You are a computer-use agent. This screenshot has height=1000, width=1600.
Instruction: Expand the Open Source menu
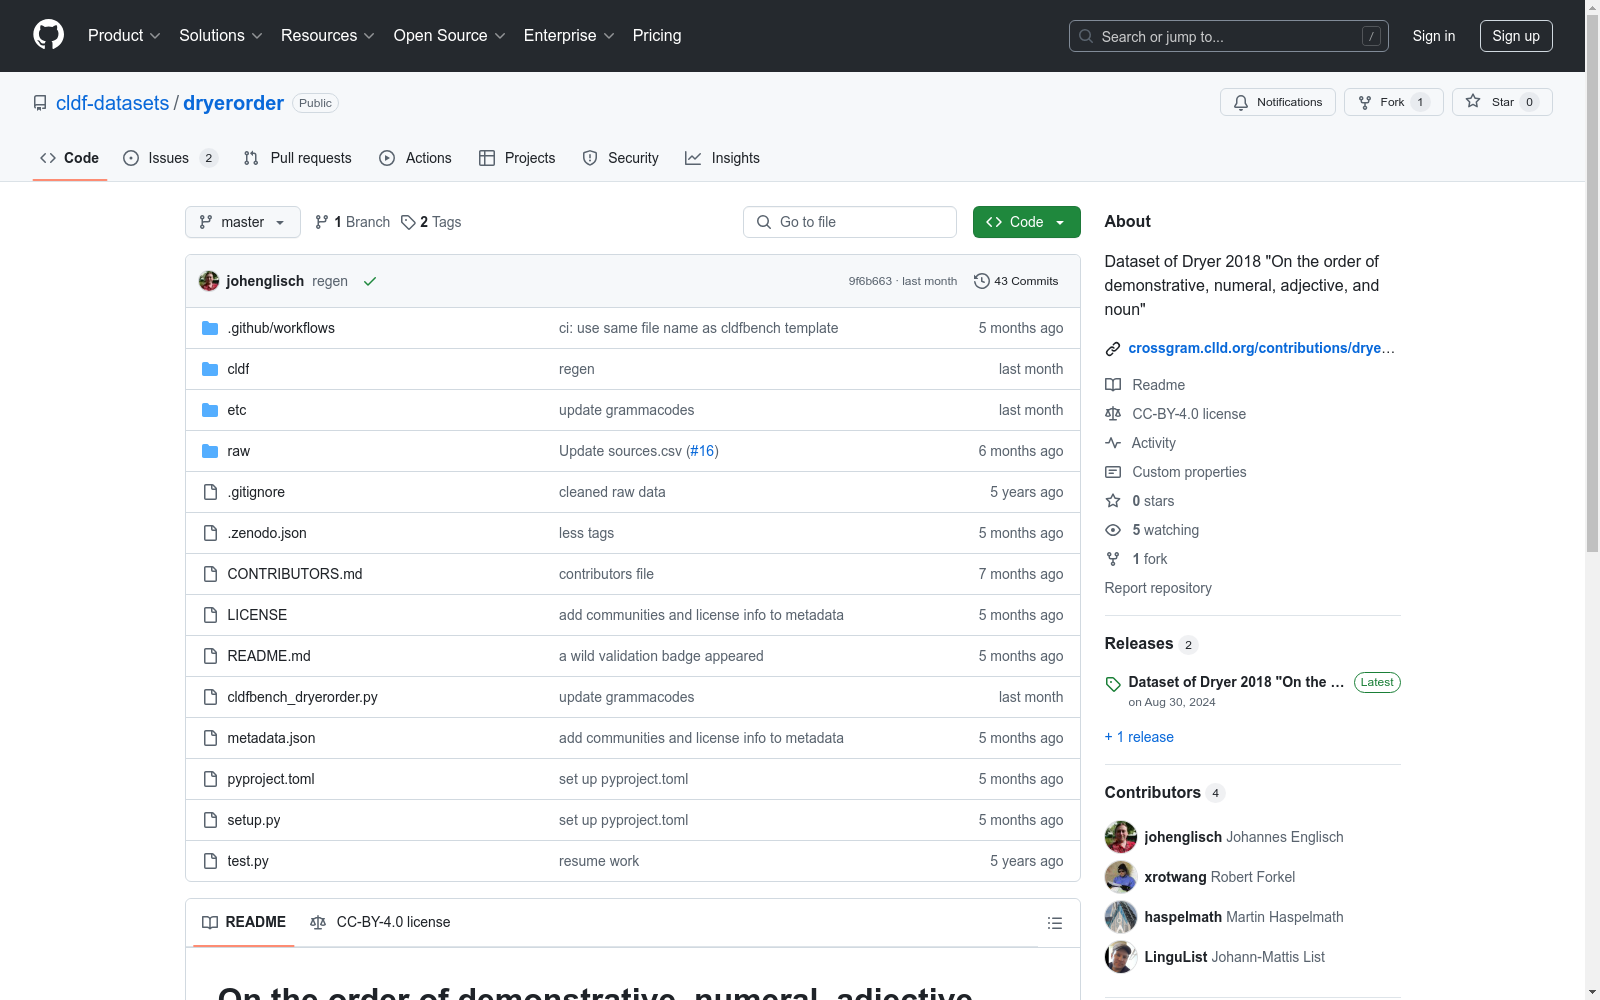coord(450,36)
